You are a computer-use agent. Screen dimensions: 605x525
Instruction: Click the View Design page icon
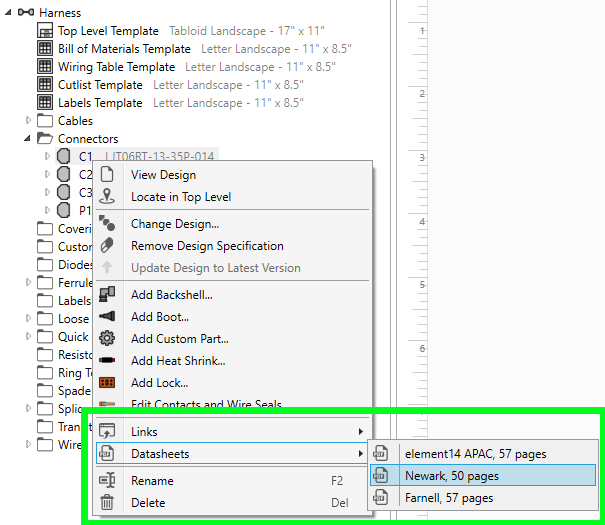coord(107,174)
